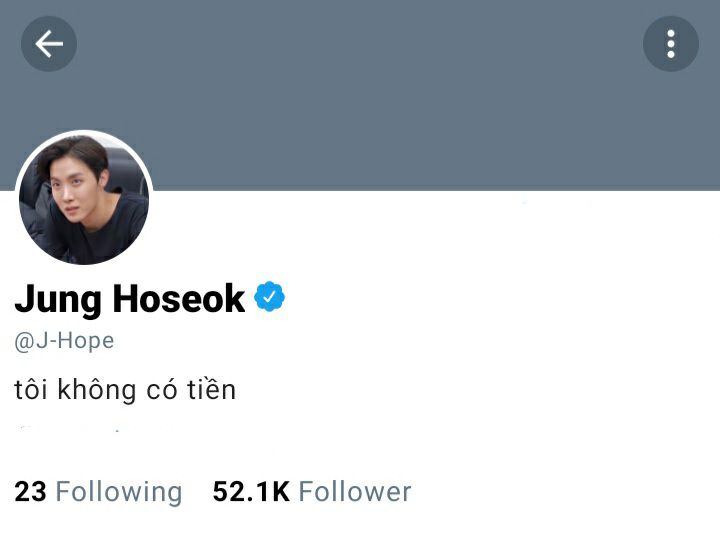The height and width of the screenshot is (533, 720).
Task: Tap the word Jung in profile name
Action: [58, 300]
